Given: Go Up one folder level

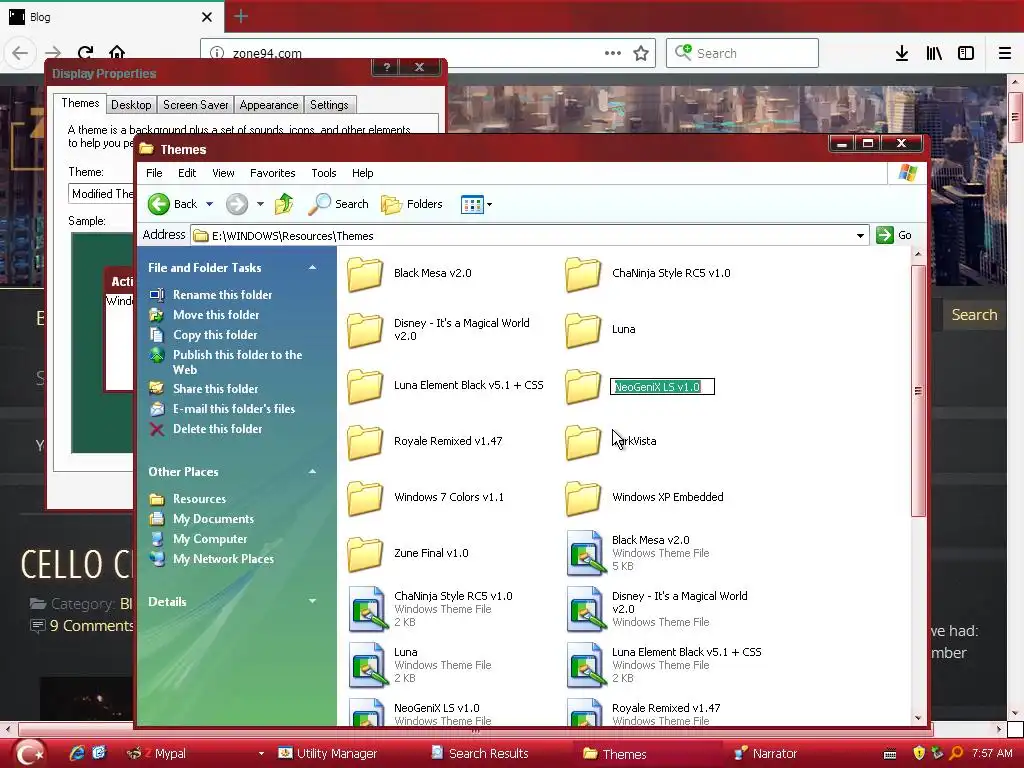Looking at the screenshot, I should pos(284,204).
